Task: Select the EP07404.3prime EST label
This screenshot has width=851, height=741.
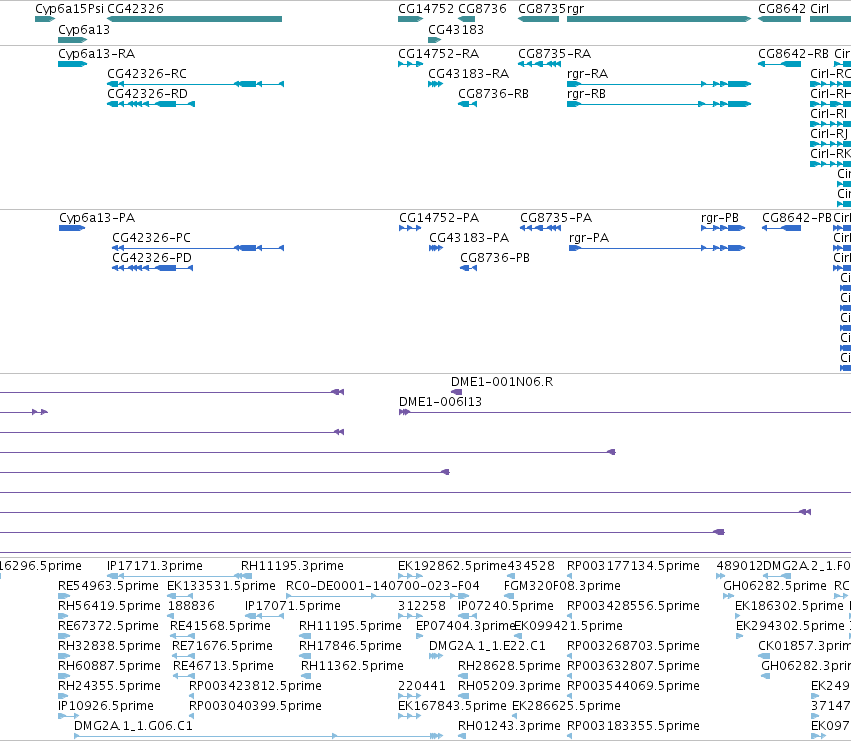Action: point(465,626)
